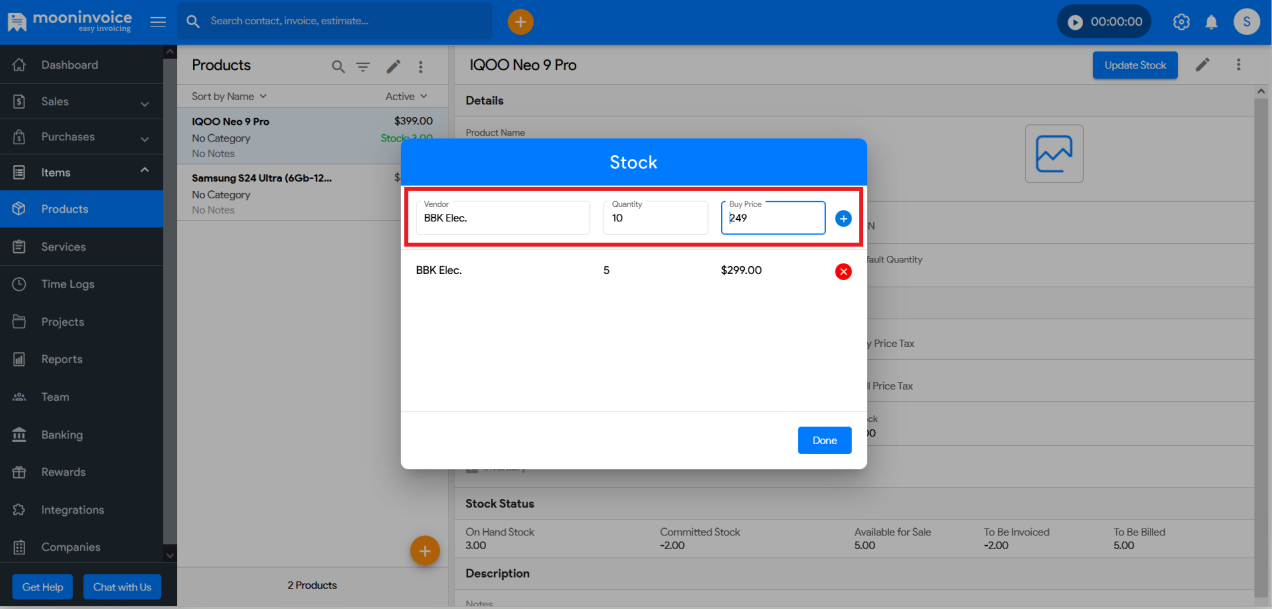Open Integrations in the sidebar
Viewport: 1272px width, 609px height.
pyautogui.click(x=81, y=510)
